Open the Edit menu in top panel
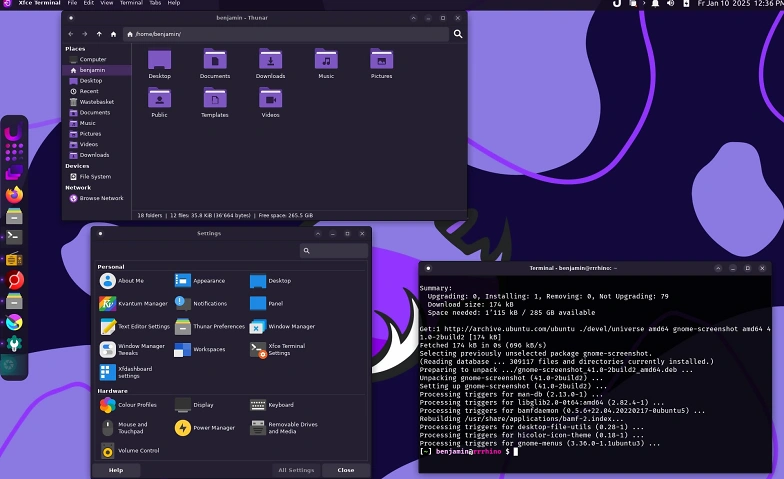The image size is (784, 479). (x=88, y=3)
